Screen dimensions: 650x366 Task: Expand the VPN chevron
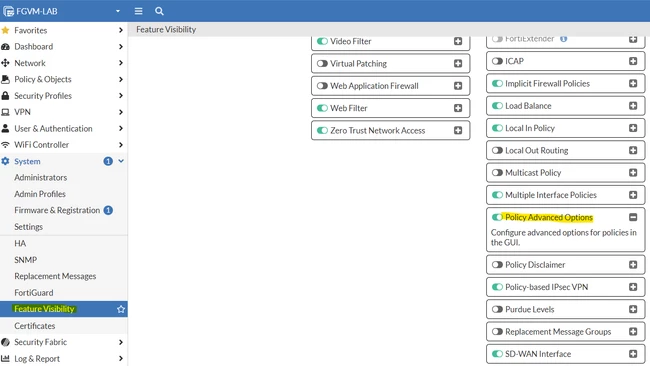click(121, 112)
